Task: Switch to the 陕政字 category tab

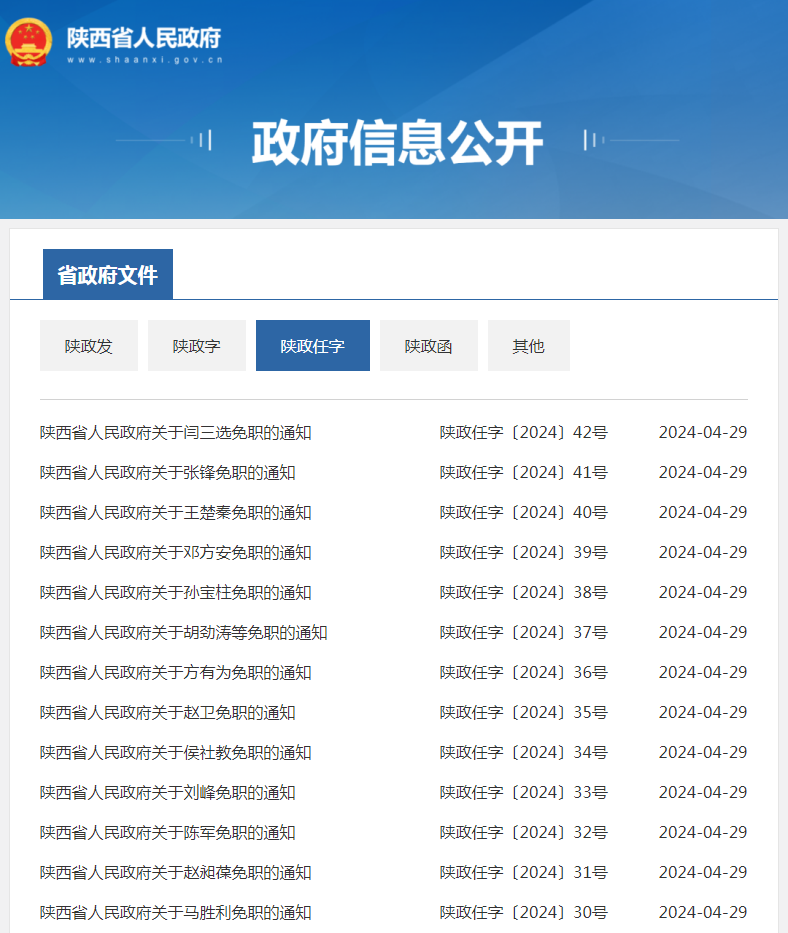Action: click(x=196, y=346)
